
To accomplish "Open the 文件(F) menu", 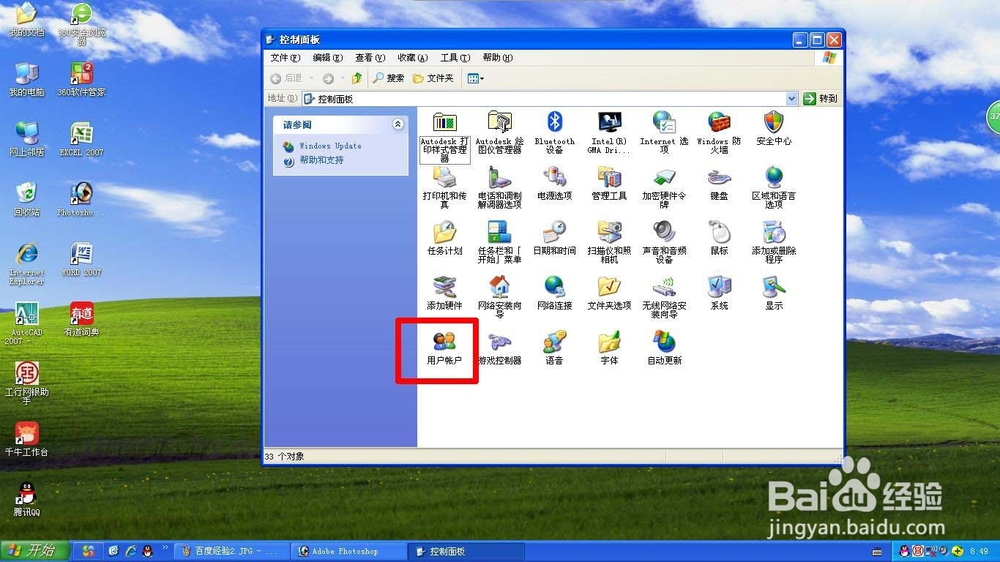I will point(284,57).
